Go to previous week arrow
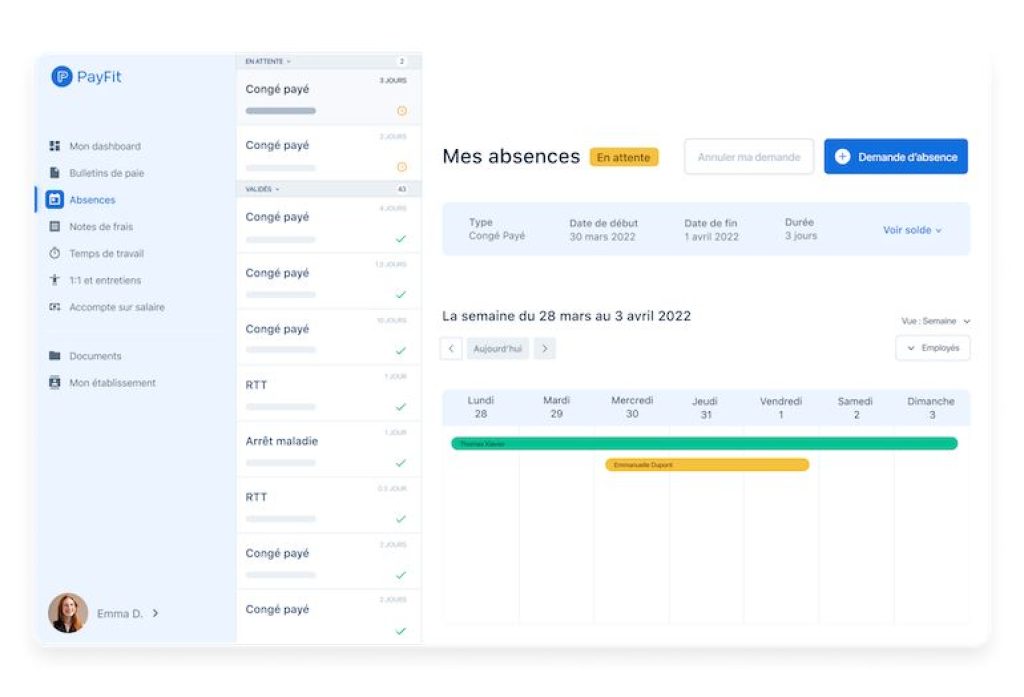Image resolution: width=1024 pixels, height=697 pixels. 451,348
